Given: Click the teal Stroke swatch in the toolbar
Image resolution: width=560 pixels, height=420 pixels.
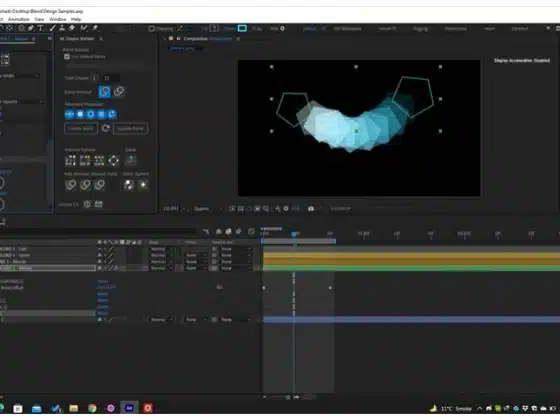Looking at the screenshot, I should [242, 28].
